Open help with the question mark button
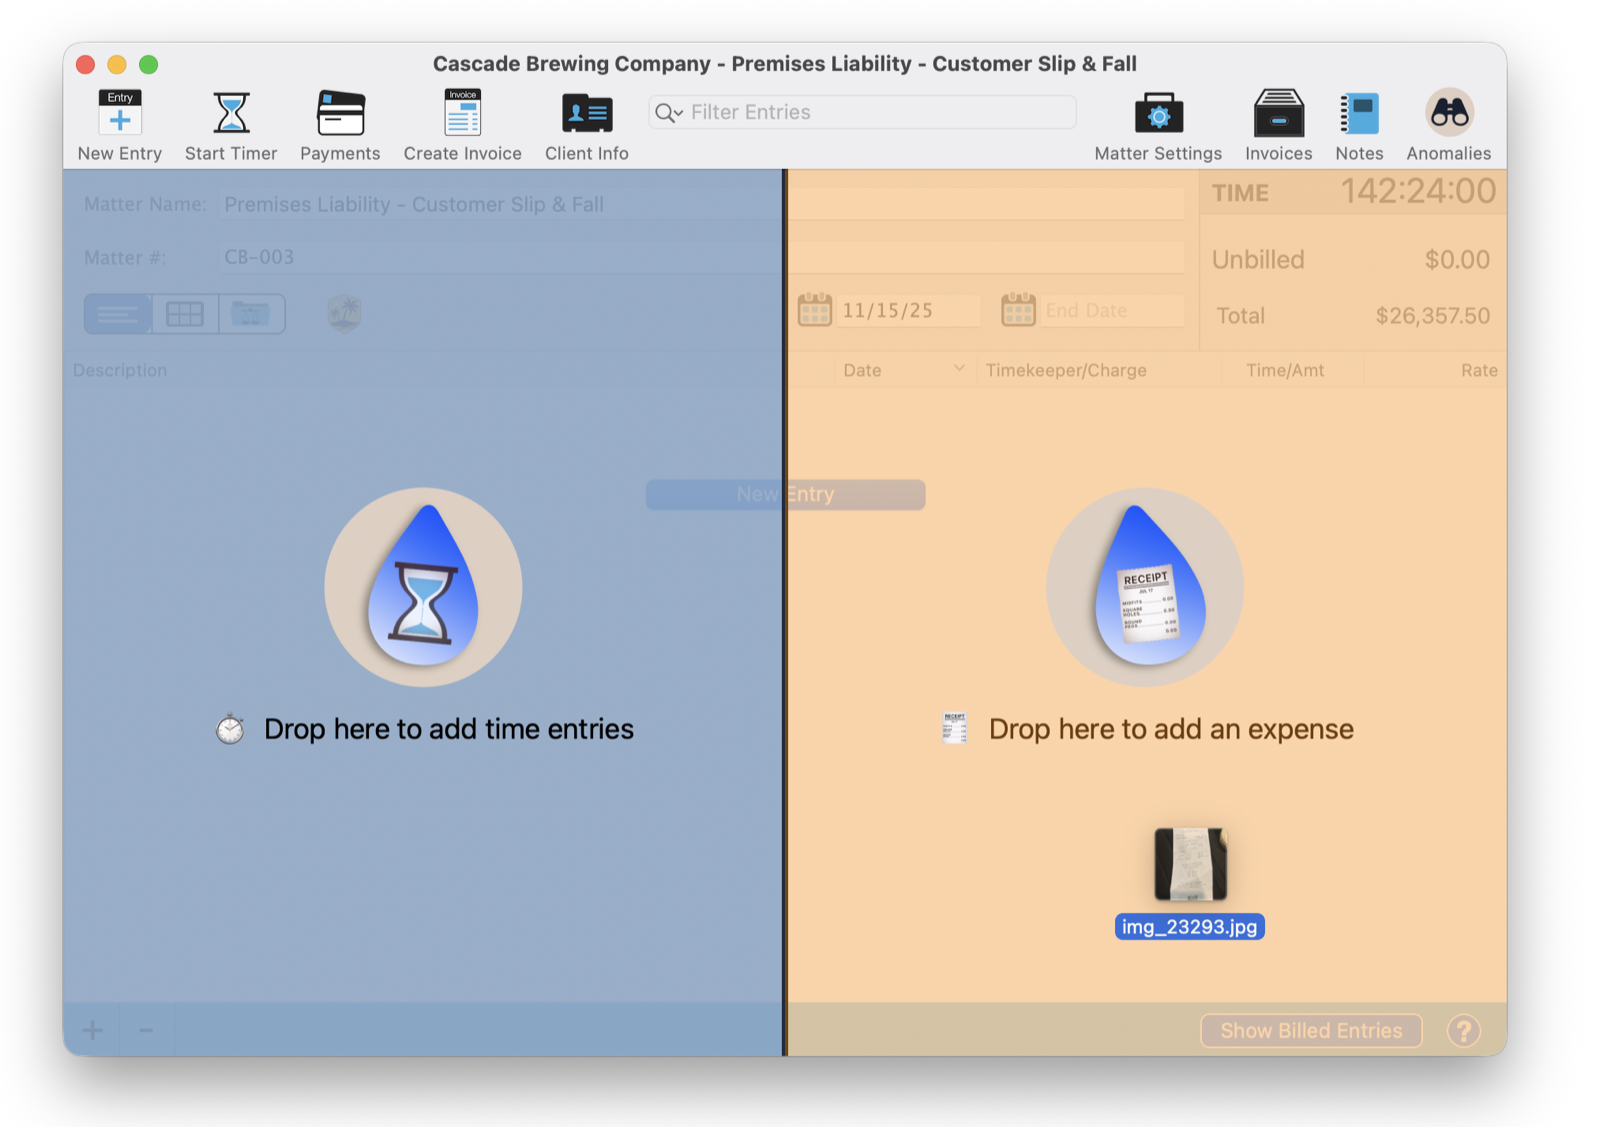The height and width of the screenshot is (1127, 1600). [x=1463, y=1031]
